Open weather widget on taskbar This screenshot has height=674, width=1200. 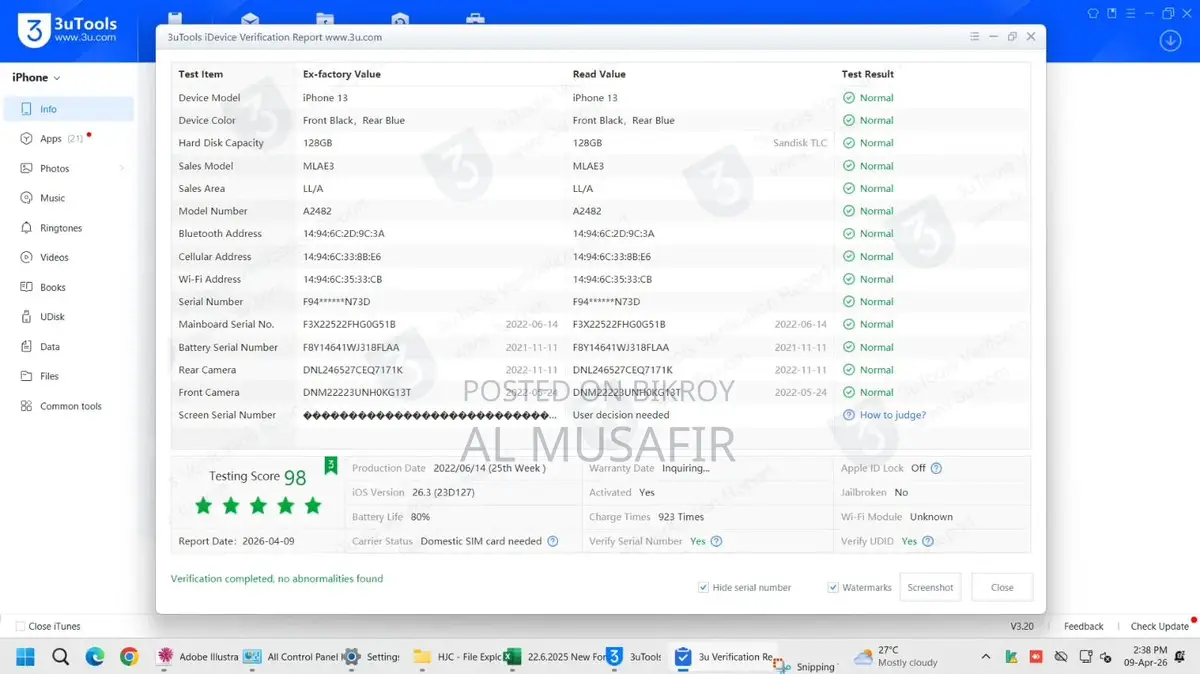coord(895,657)
